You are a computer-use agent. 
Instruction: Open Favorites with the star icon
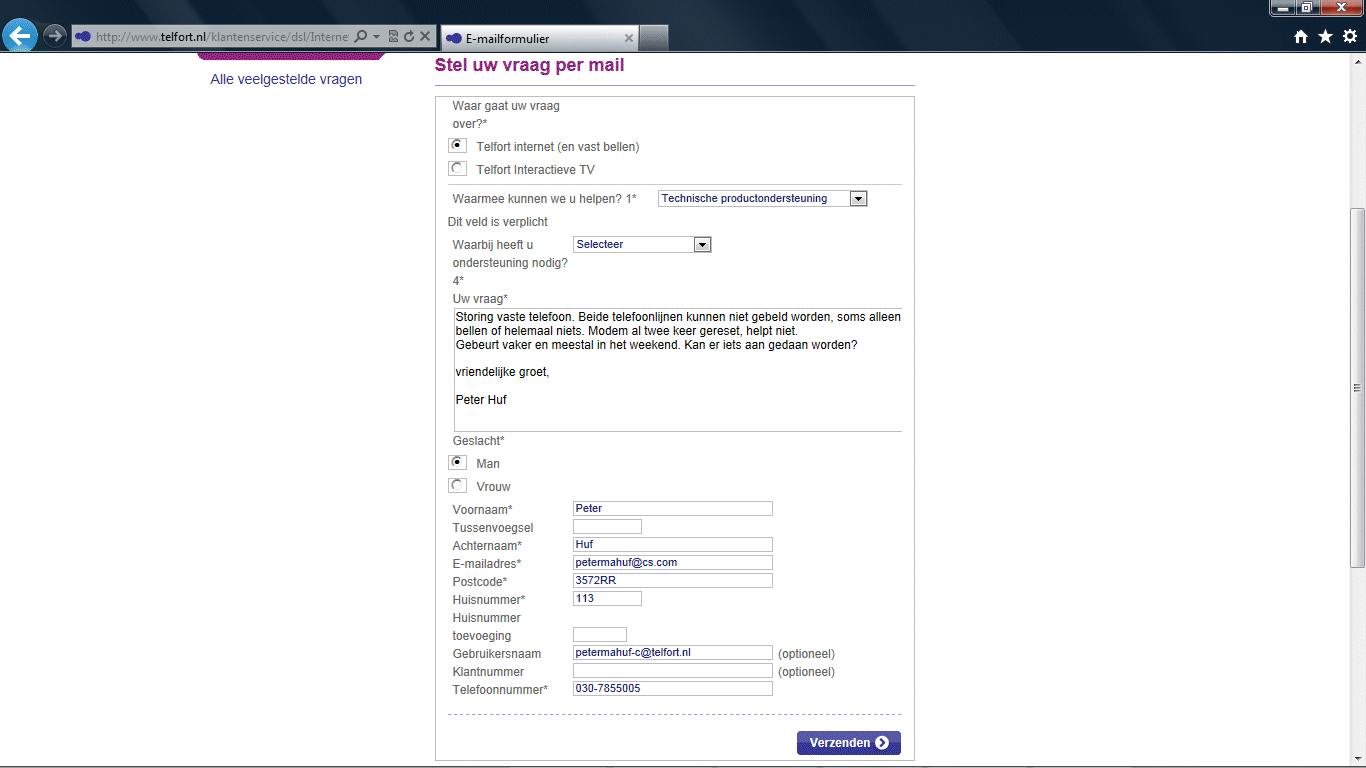point(1325,37)
